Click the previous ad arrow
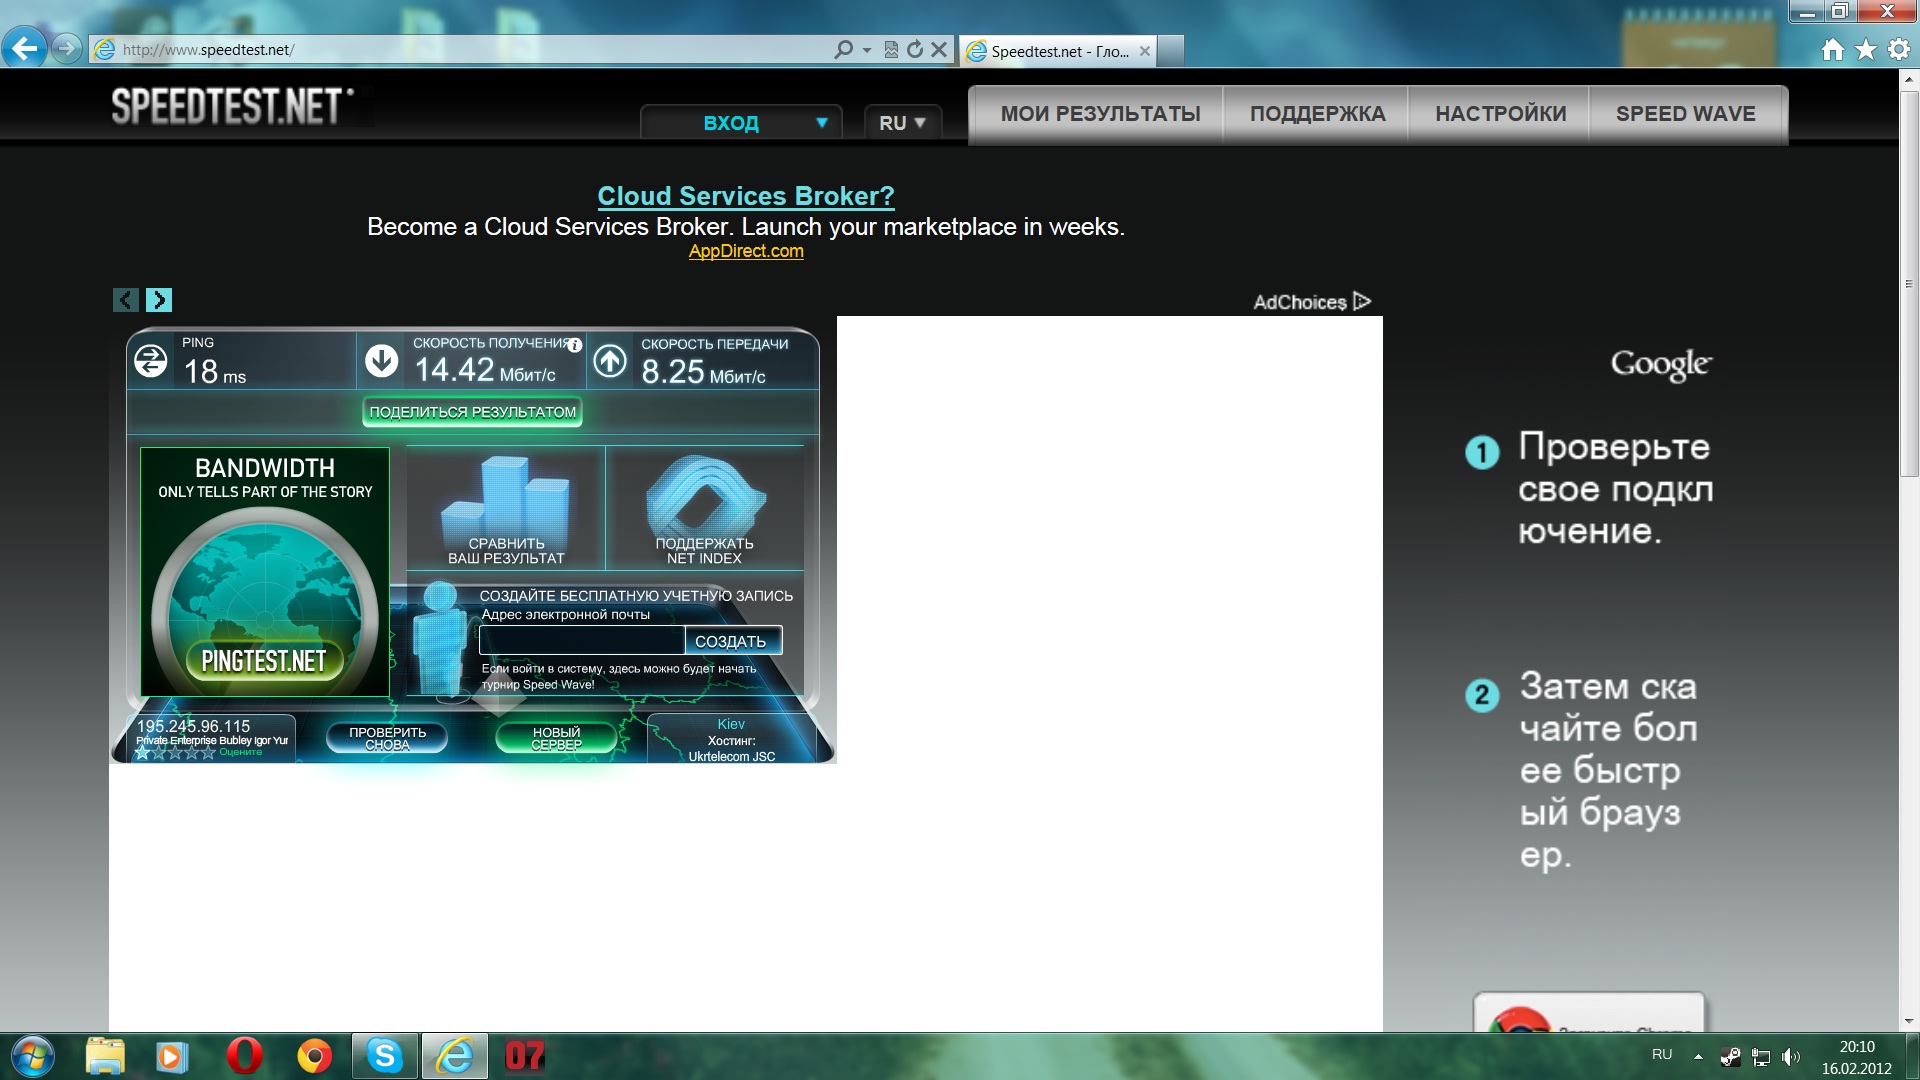1920x1080 pixels. [126, 300]
